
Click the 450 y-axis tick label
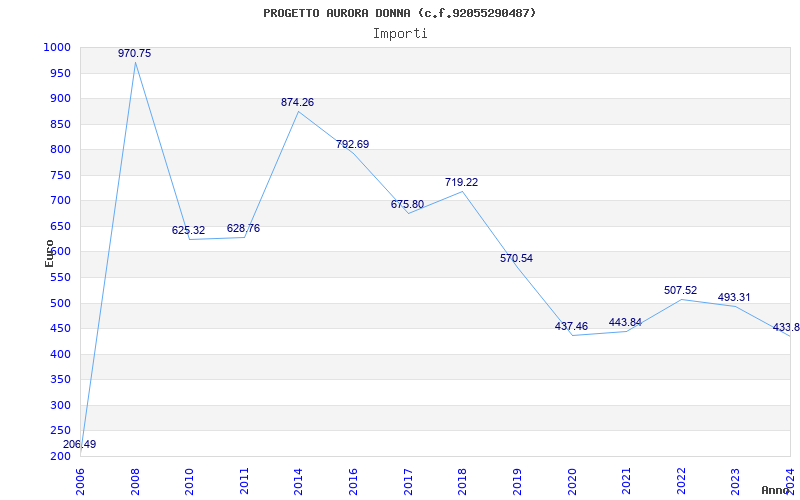(60, 329)
